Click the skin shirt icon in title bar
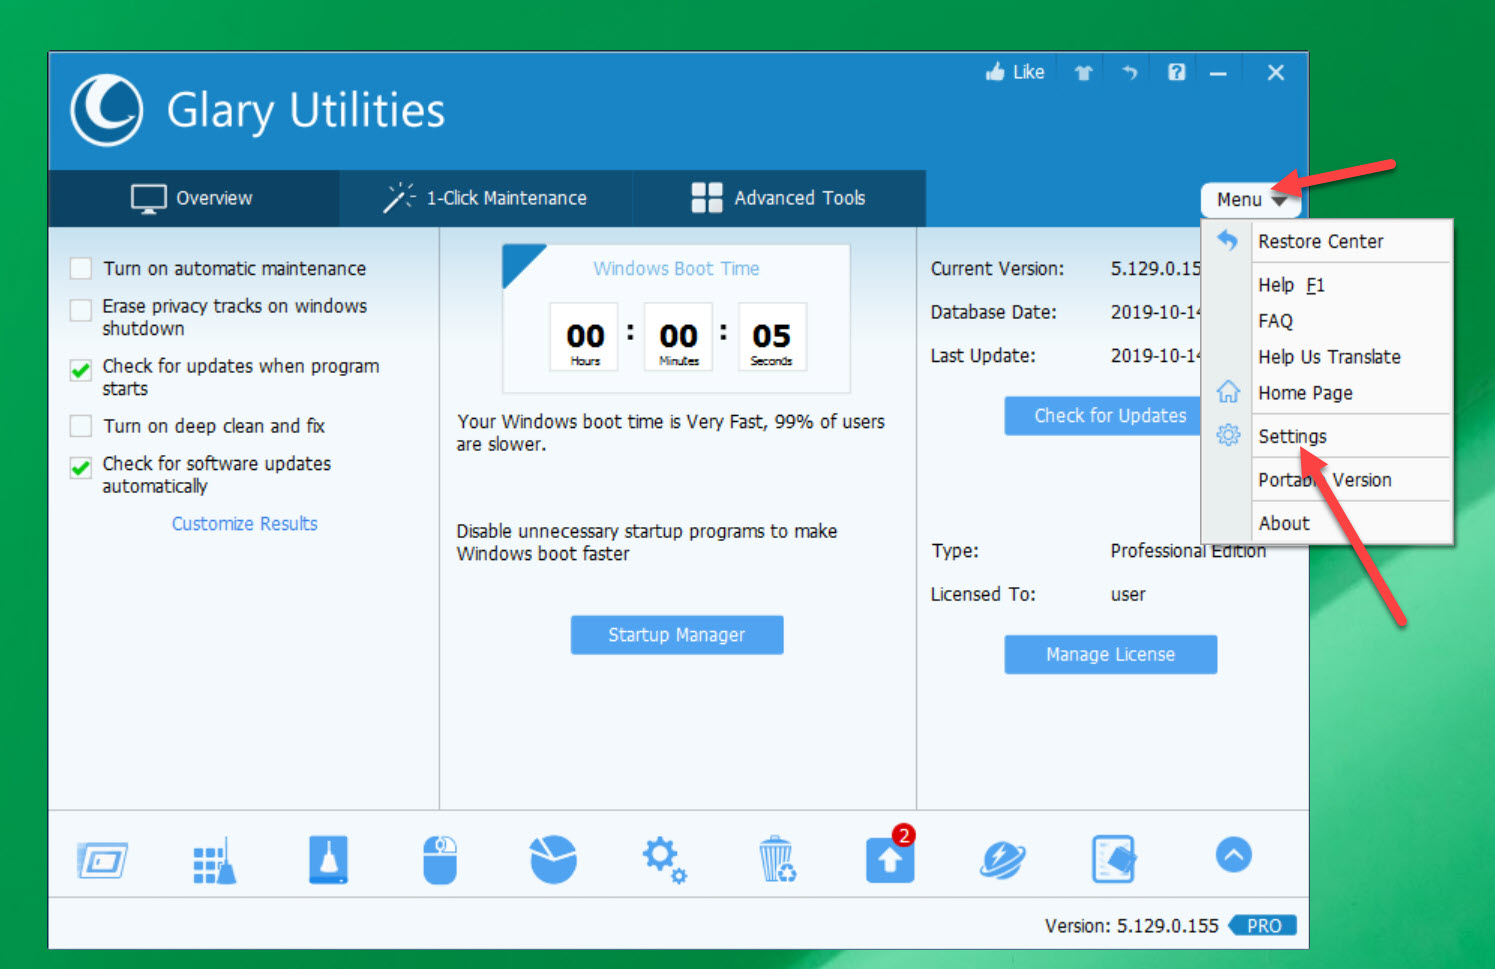This screenshot has height=969, width=1495. click(1083, 72)
